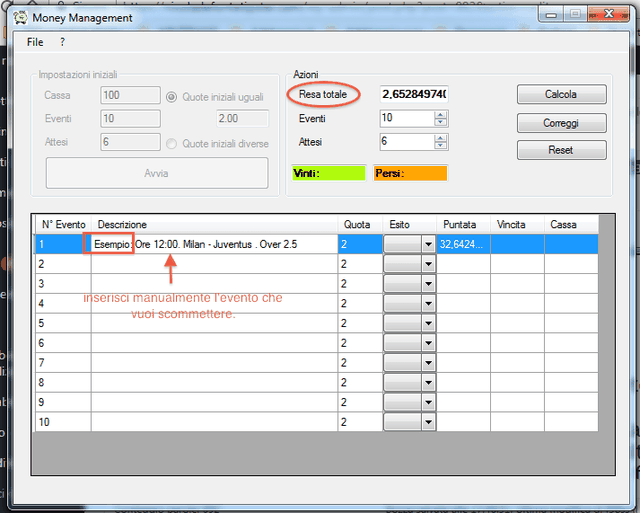Click the Resa totale value field
Image resolution: width=640 pixels, height=513 pixels.
[414, 94]
